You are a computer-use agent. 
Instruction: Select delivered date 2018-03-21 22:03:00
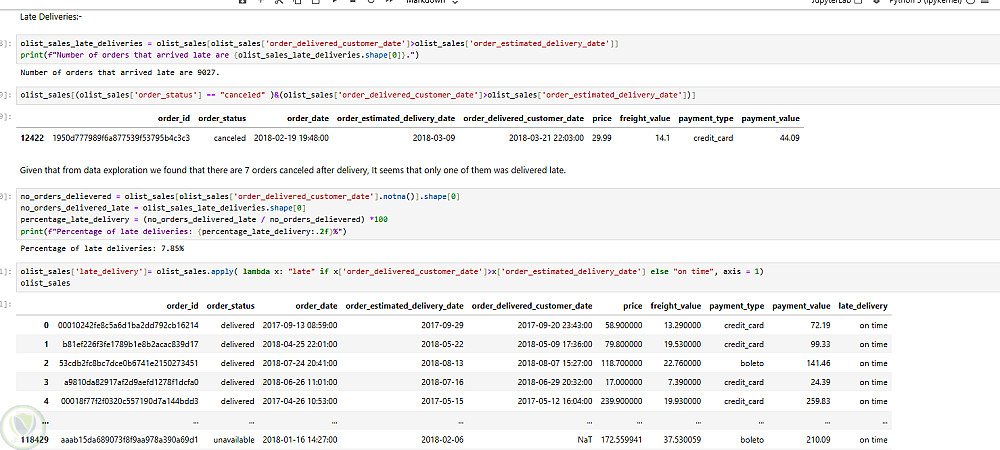click(x=546, y=138)
